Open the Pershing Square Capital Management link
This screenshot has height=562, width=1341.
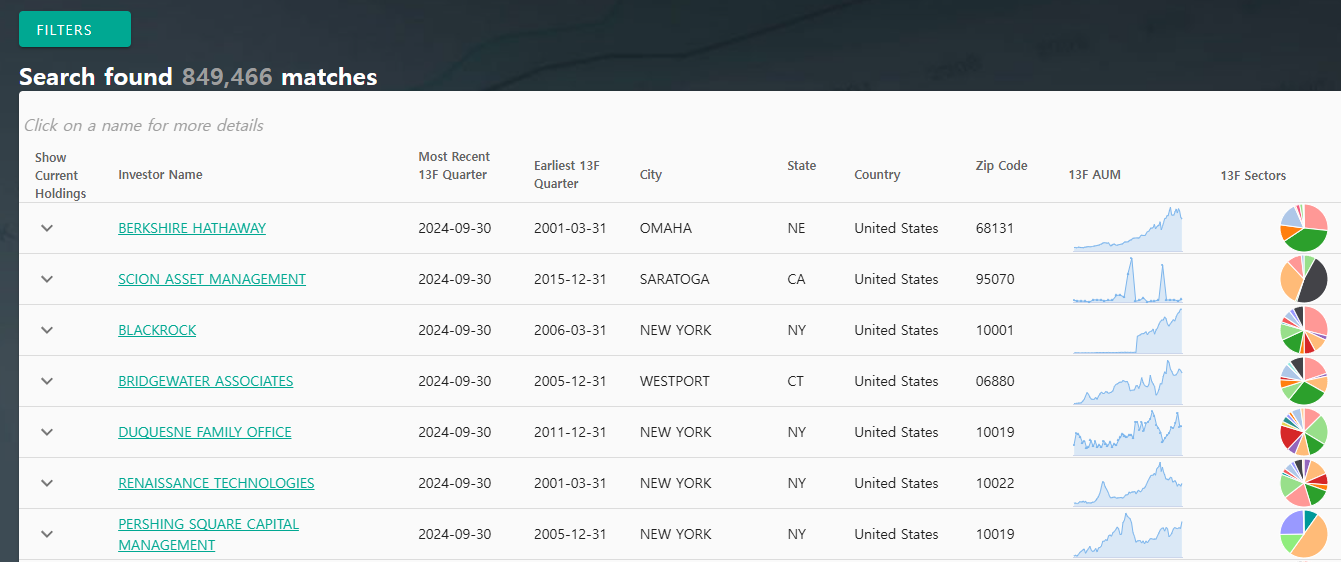(208, 534)
